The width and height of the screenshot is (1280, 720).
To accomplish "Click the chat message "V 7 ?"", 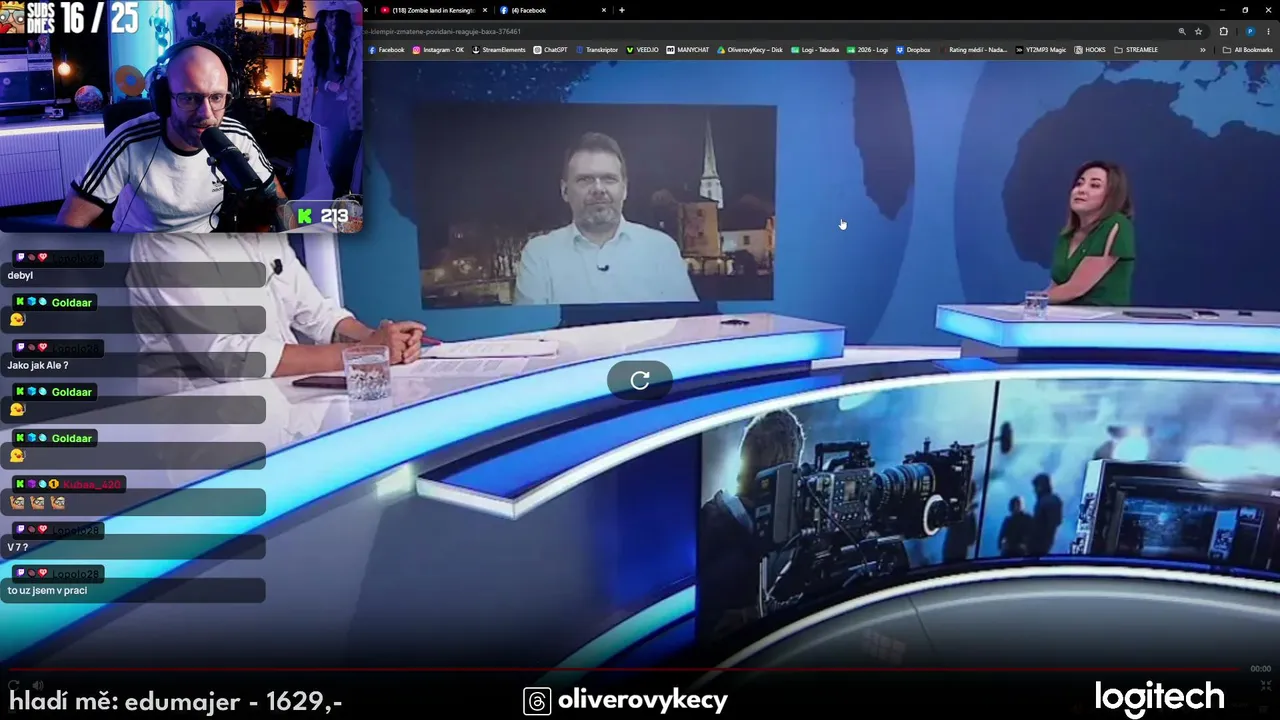I will [18, 547].
